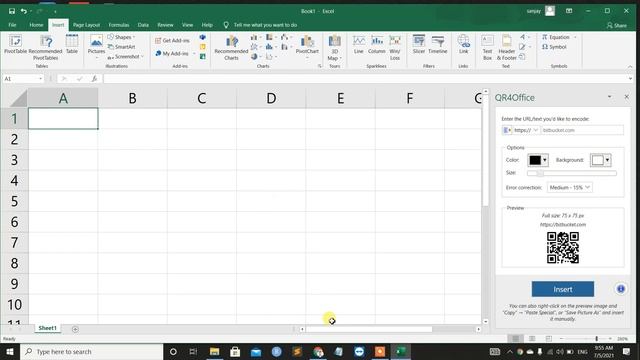The width and height of the screenshot is (640, 360).
Task: Switch to the Home tab
Action: point(36,25)
